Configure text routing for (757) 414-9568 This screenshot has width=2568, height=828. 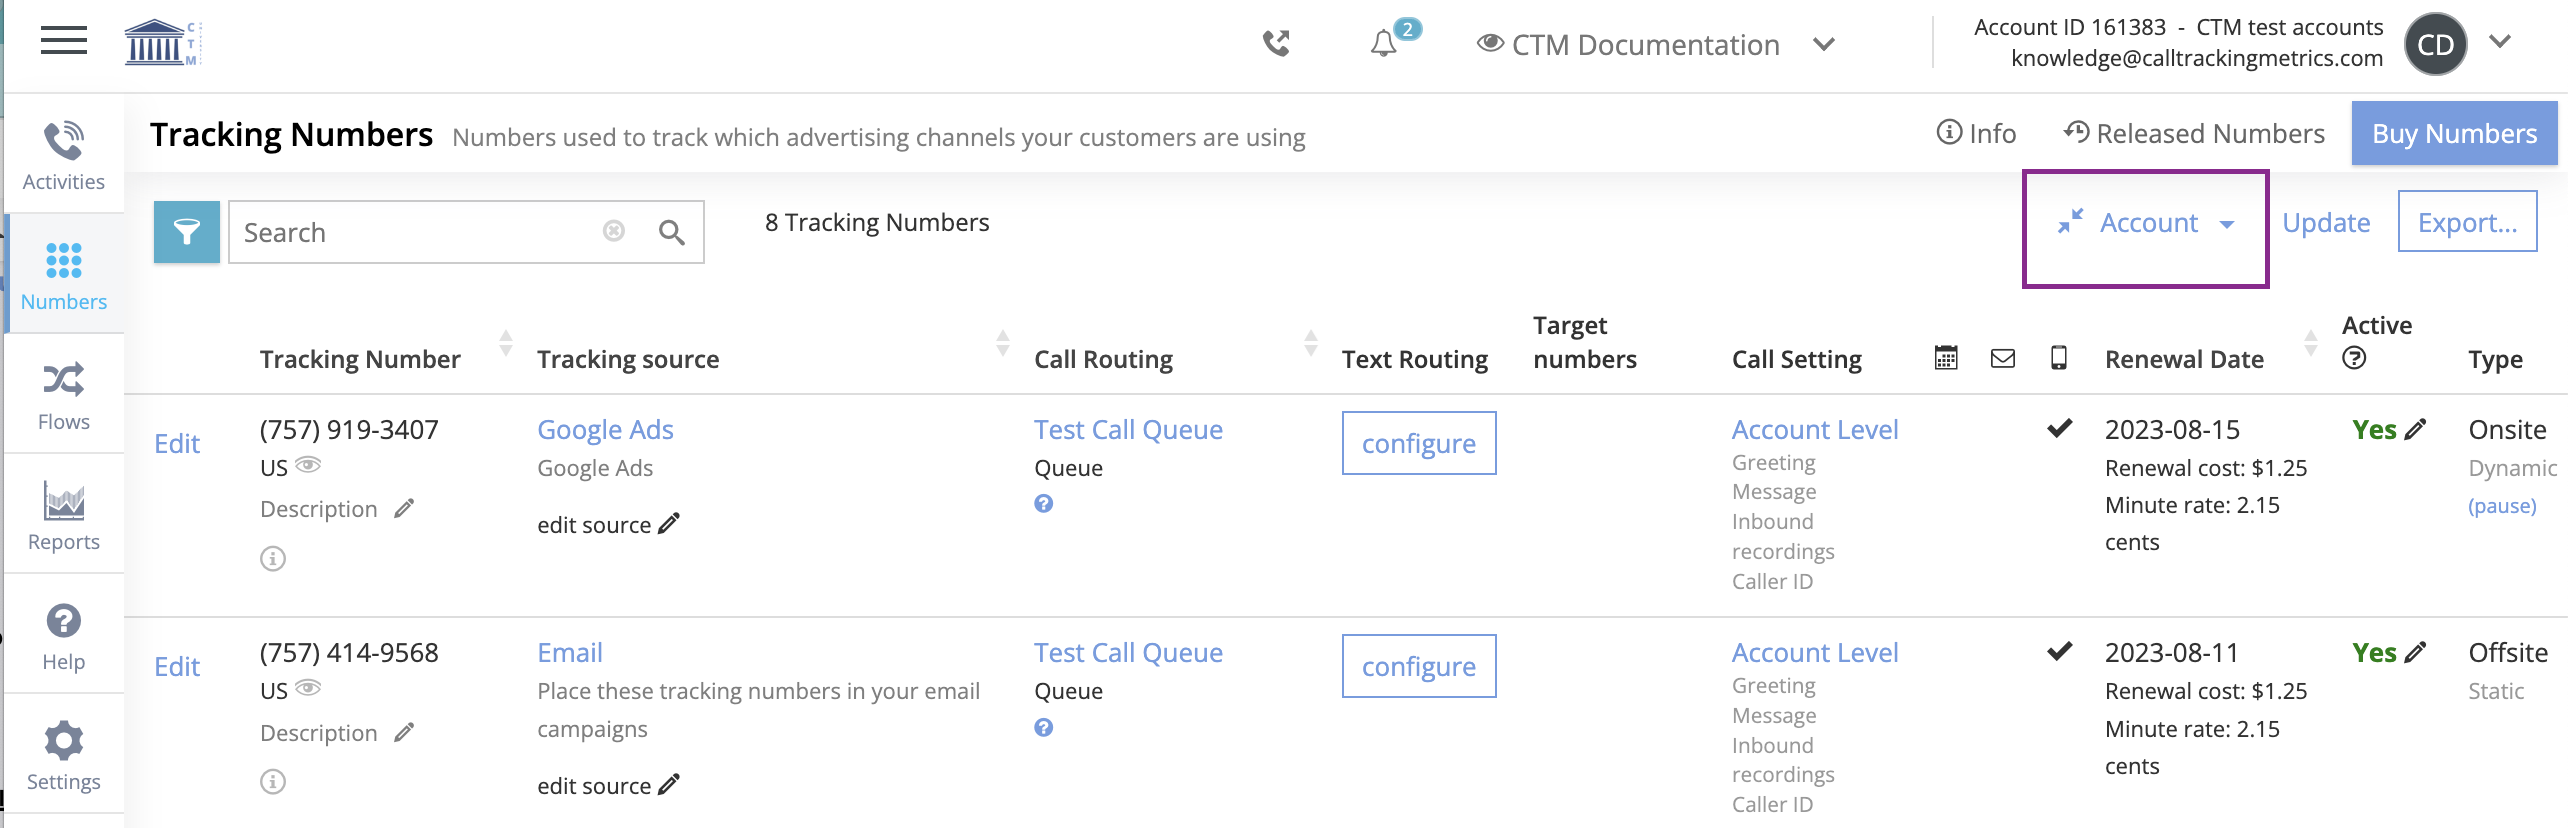[1419, 666]
